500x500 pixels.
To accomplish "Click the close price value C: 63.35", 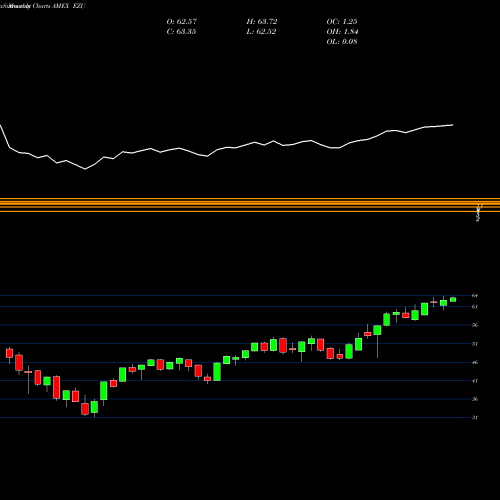I will pyautogui.click(x=181, y=32).
